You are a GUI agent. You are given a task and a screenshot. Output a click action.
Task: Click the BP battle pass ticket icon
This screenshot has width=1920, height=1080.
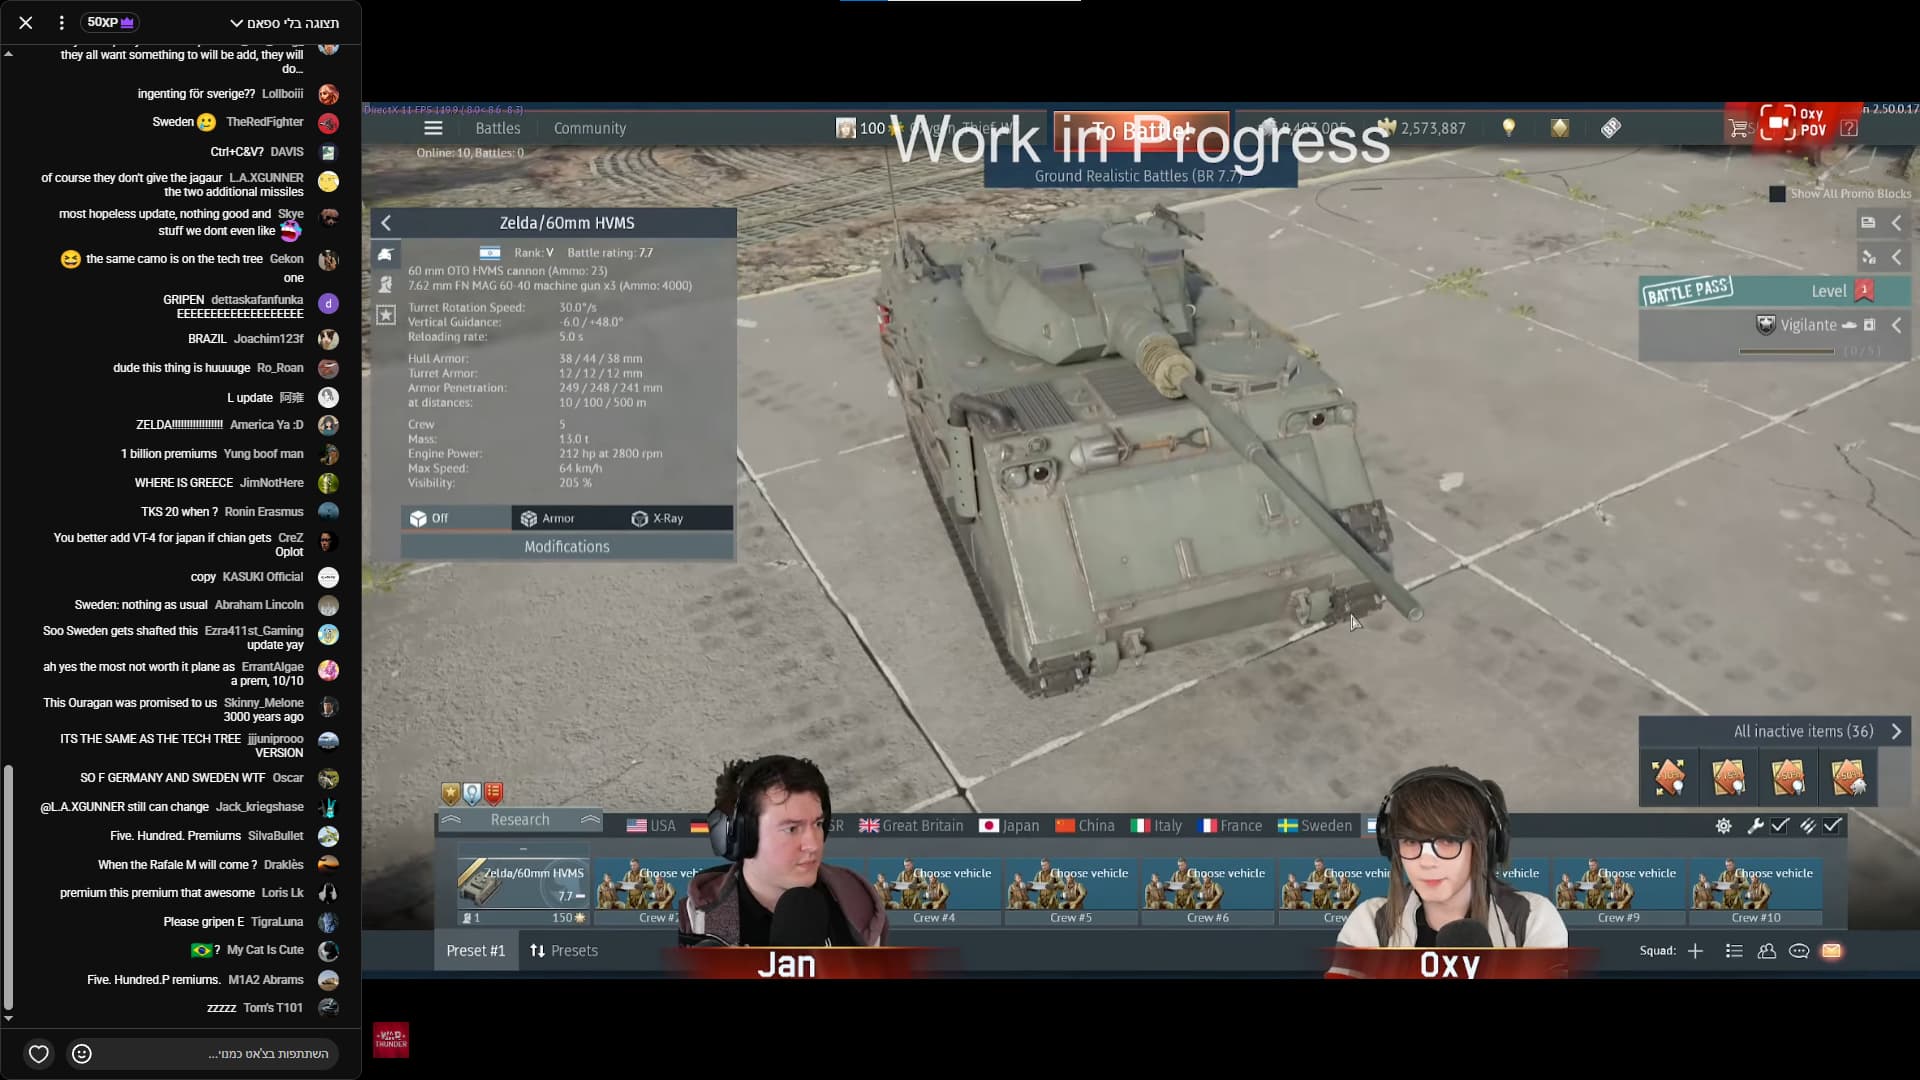click(x=1610, y=128)
